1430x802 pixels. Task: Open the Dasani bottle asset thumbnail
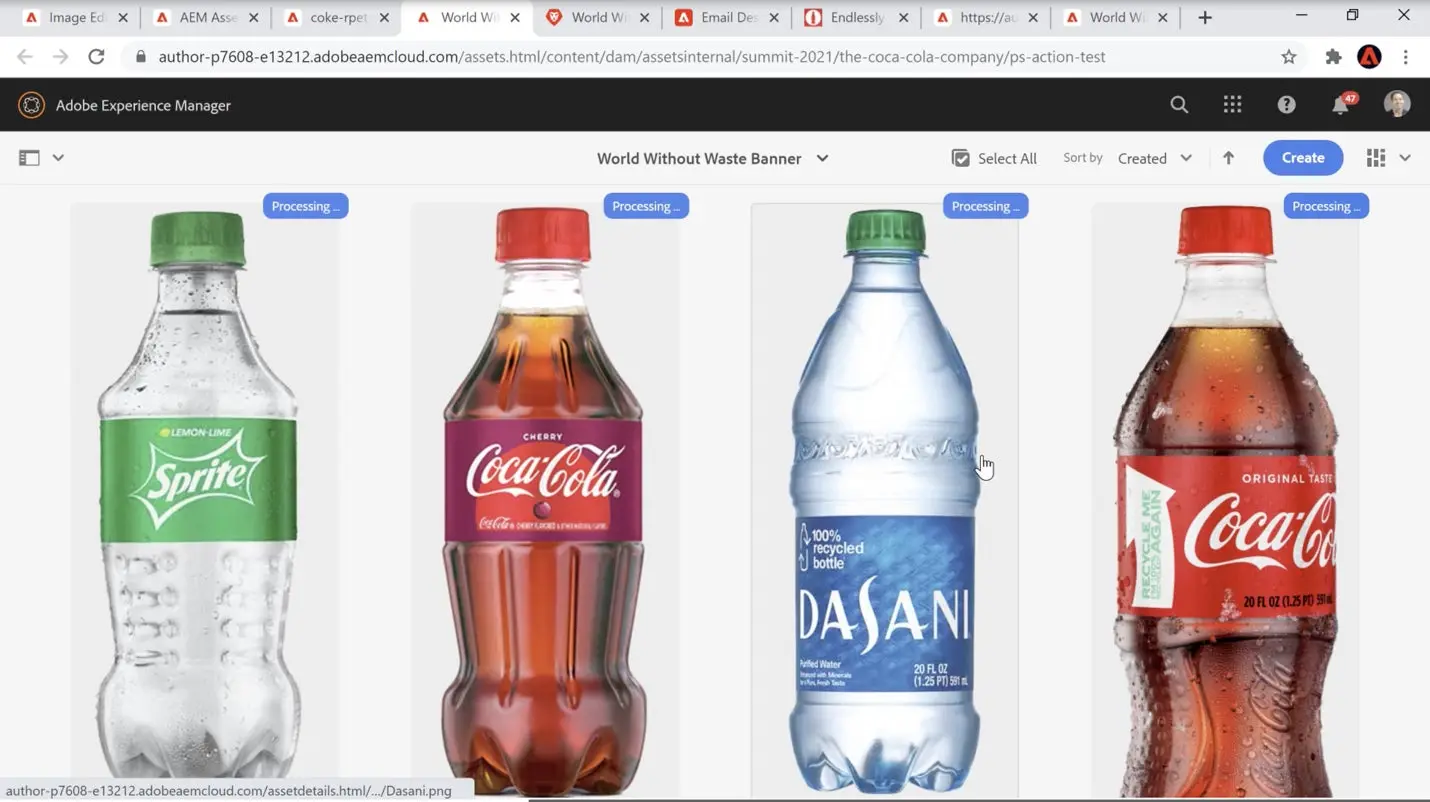885,500
